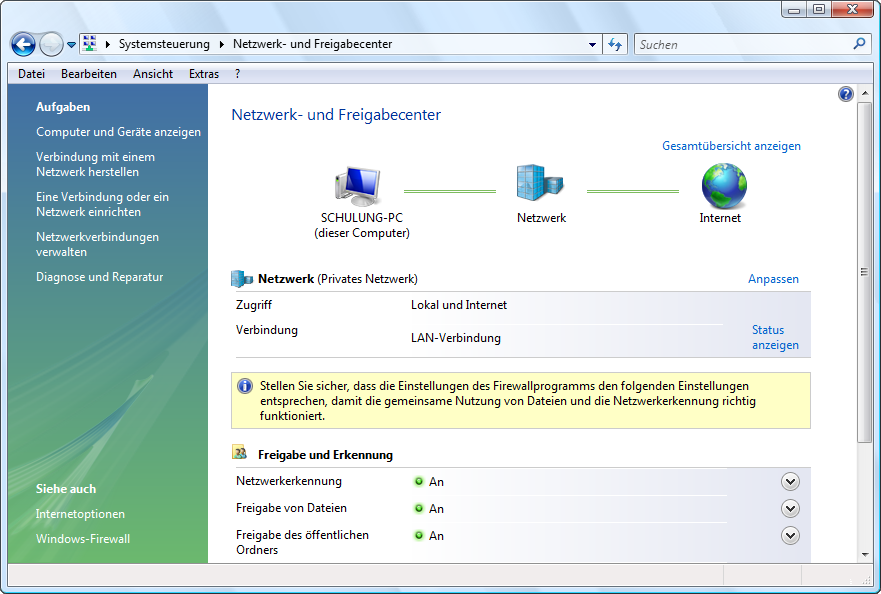Toggle Freigabe des öffentlichen Ordners status
The width and height of the screenshot is (881, 594).
[x=420, y=535]
